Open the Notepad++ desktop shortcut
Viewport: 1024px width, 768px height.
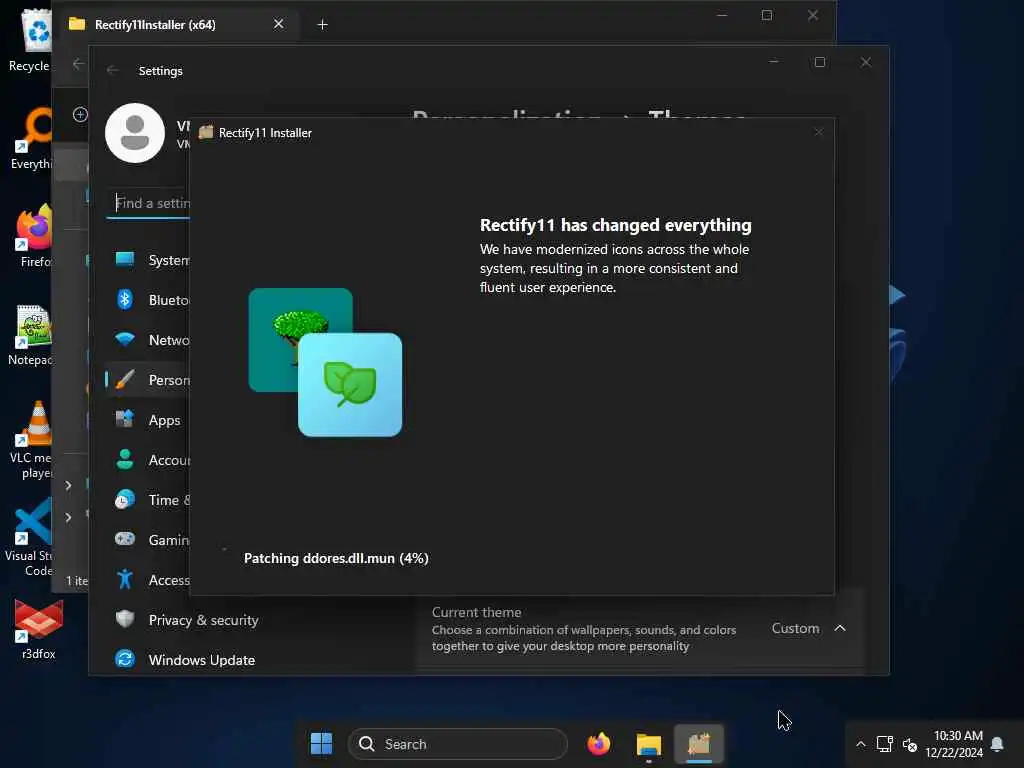tap(31, 335)
